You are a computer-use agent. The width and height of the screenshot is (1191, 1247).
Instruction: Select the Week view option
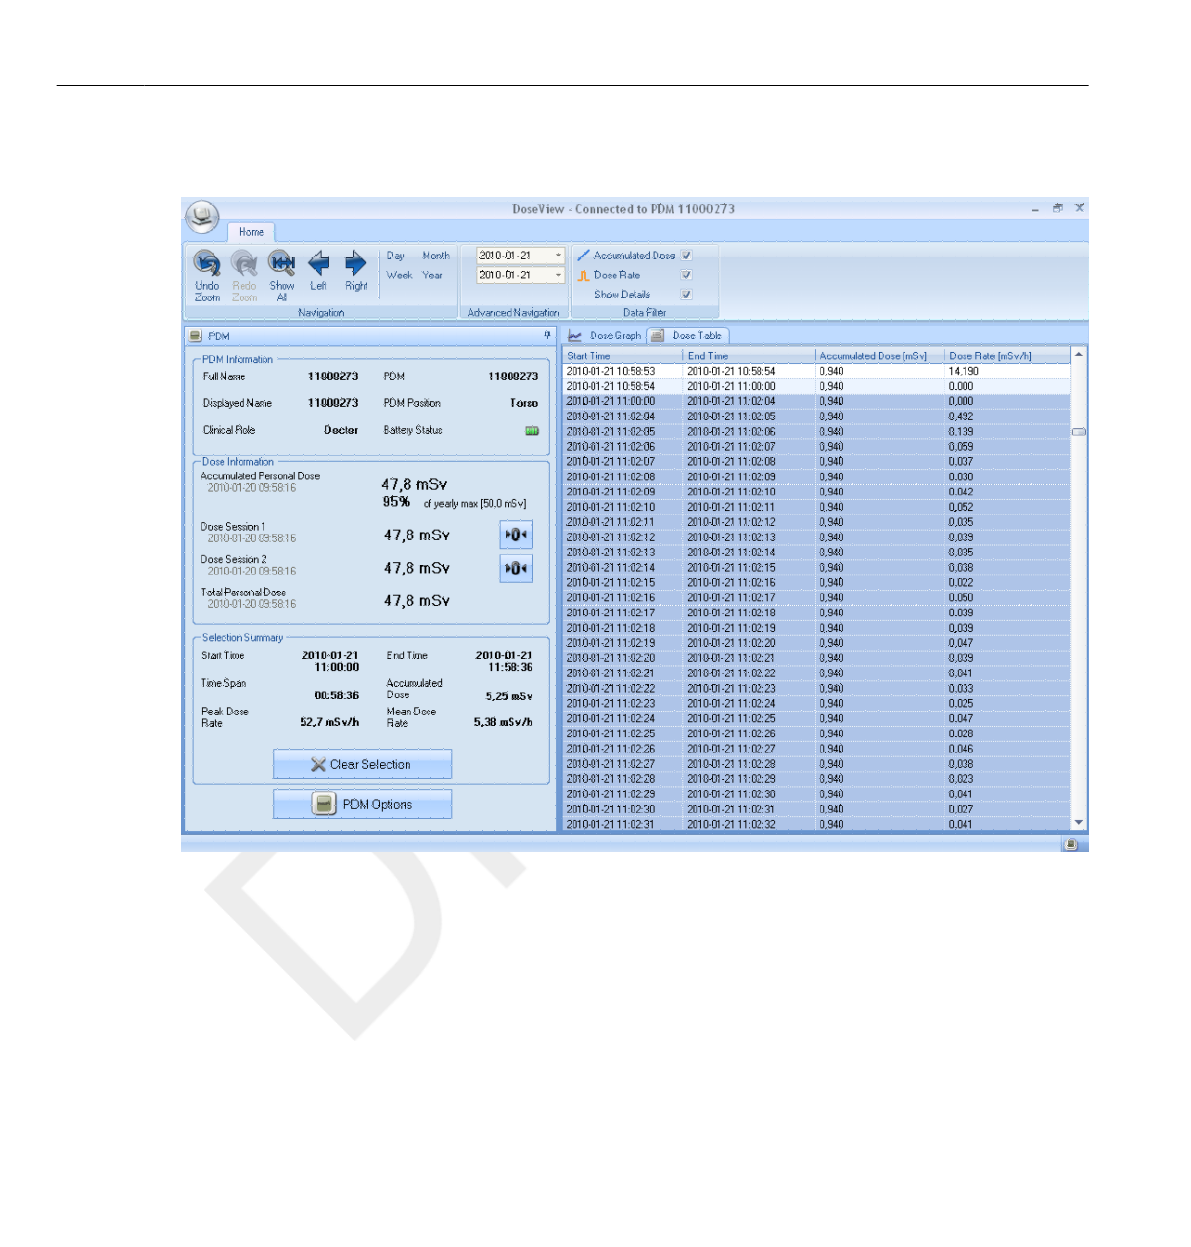(x=399, y=275)
